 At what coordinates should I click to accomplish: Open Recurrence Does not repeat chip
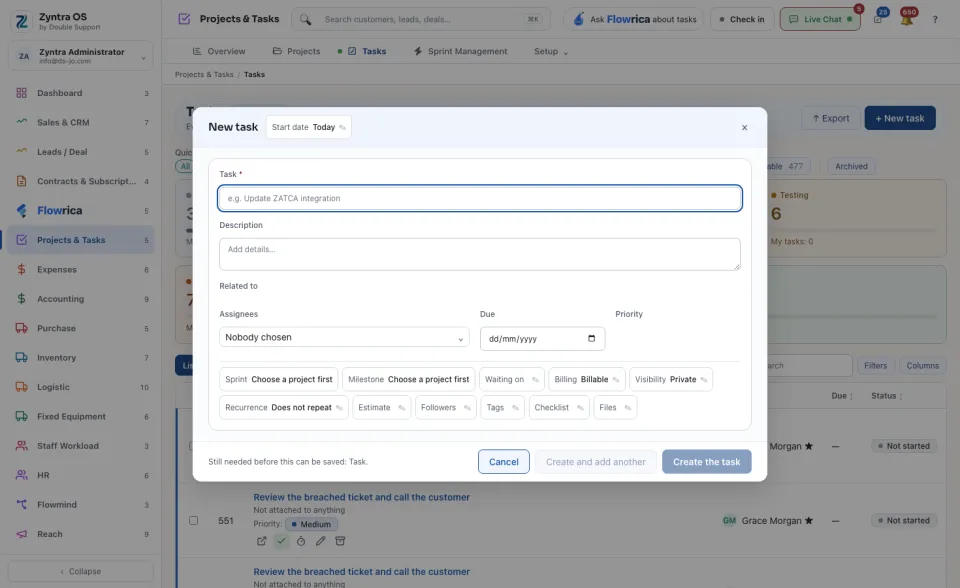284,407
